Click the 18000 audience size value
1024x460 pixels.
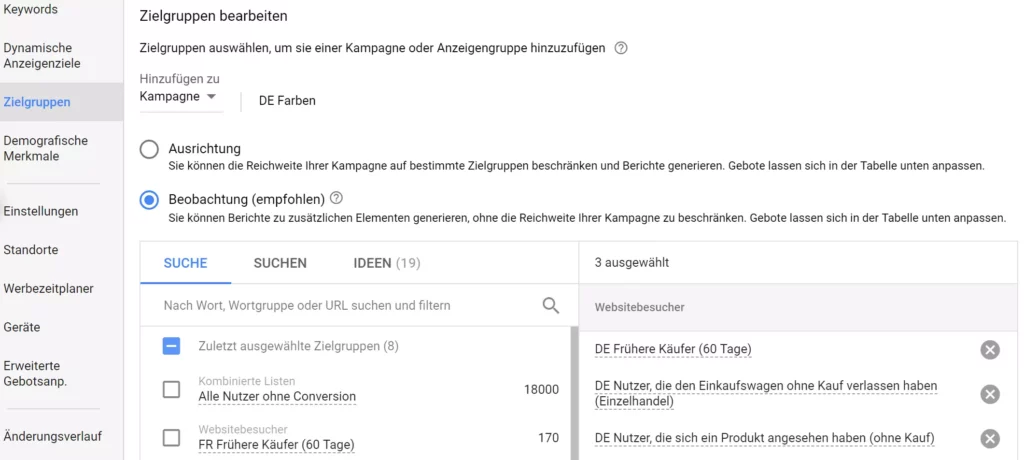[x=541, y=389]
